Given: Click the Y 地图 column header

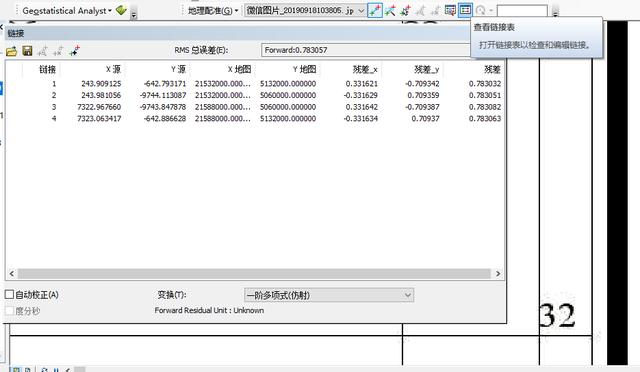Looking at the screenshot, I should click(x=288, y=69).
